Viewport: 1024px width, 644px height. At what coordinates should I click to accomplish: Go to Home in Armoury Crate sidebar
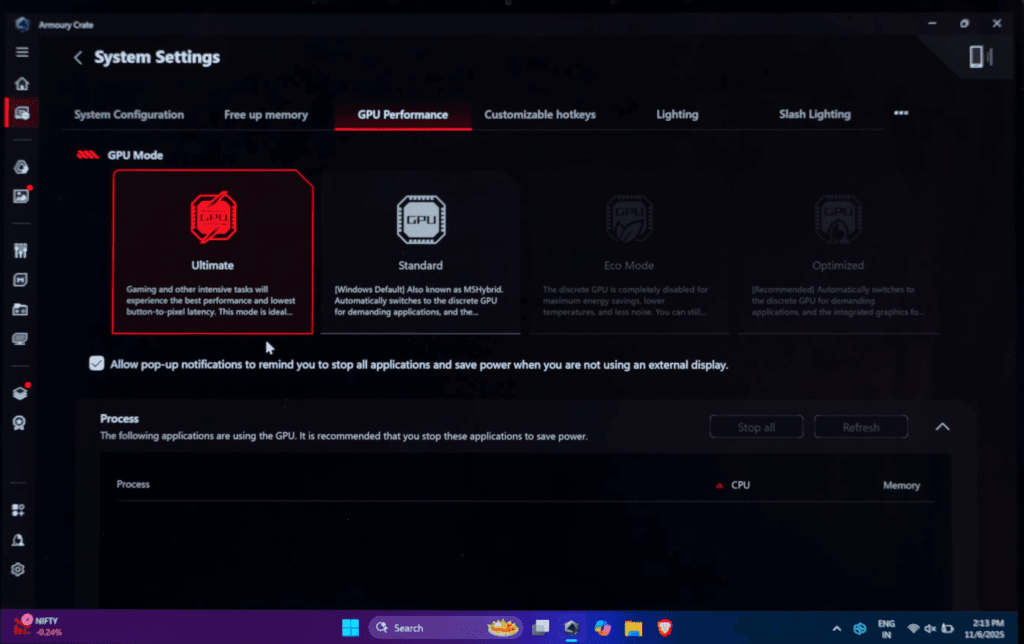22,84
